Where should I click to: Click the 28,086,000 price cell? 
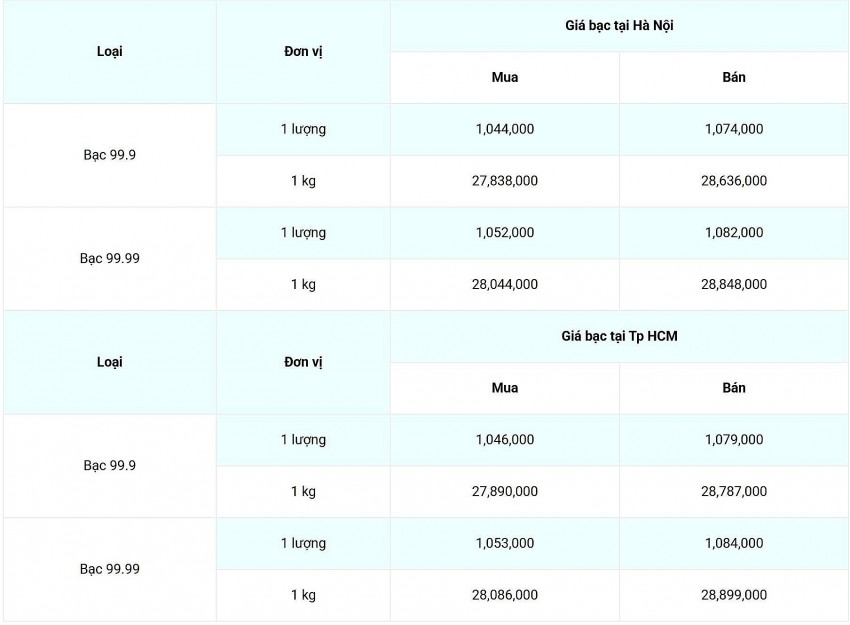505,595
